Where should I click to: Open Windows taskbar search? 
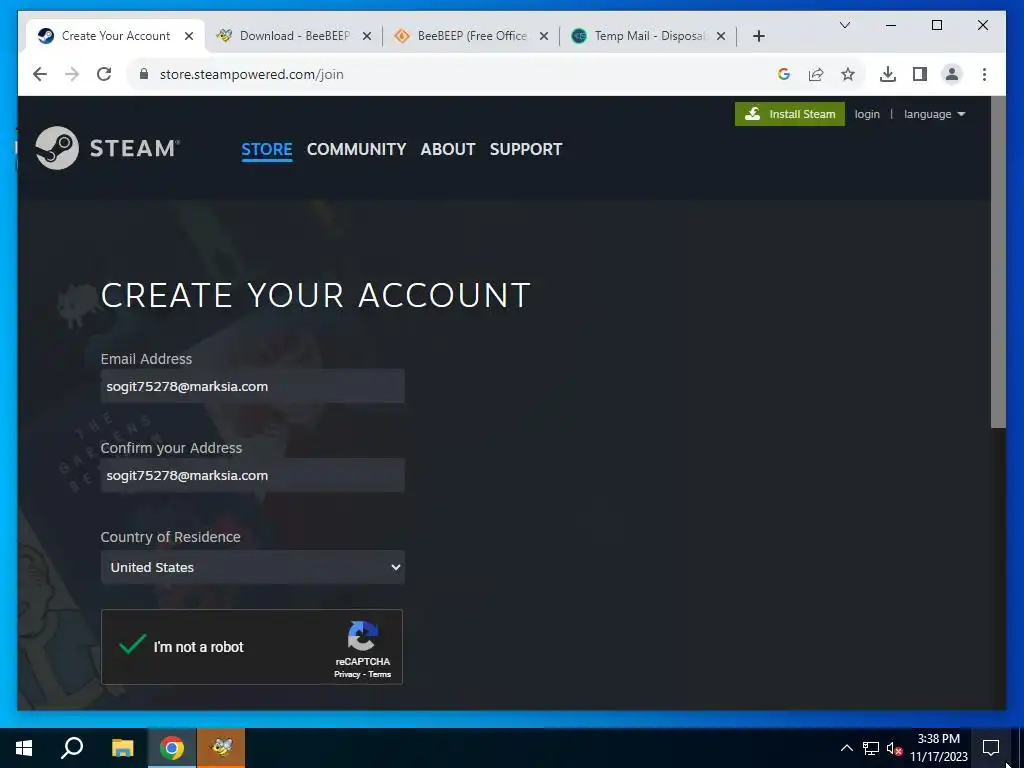tap(72, 748)
